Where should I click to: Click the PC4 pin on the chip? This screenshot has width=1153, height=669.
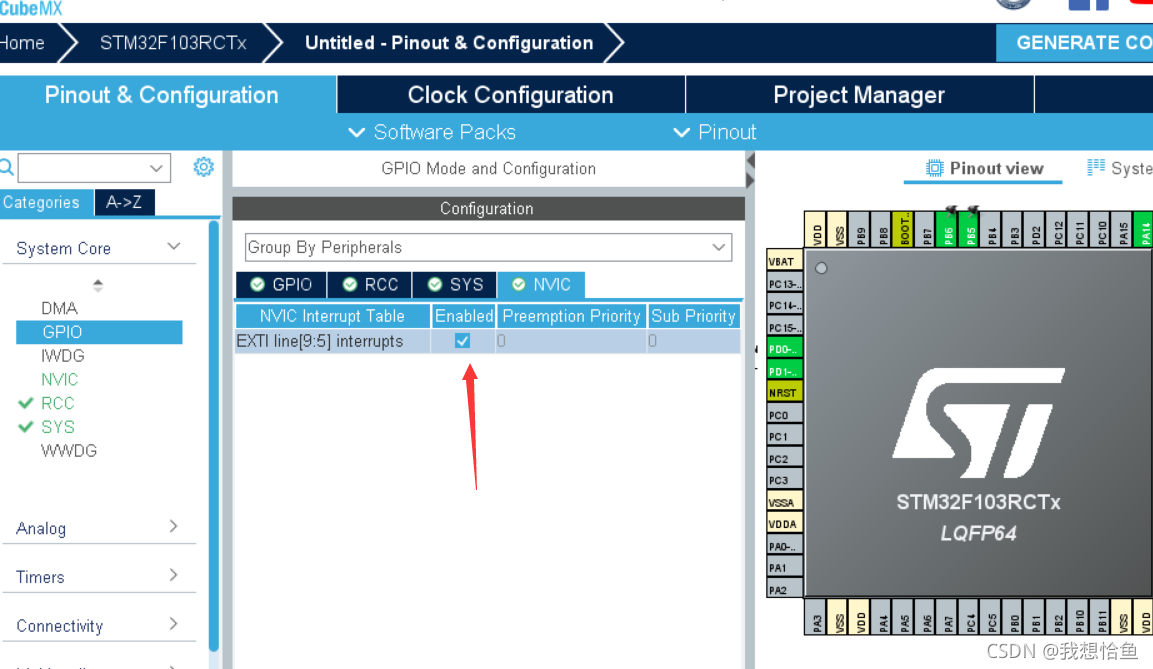(x=971, y=618)
